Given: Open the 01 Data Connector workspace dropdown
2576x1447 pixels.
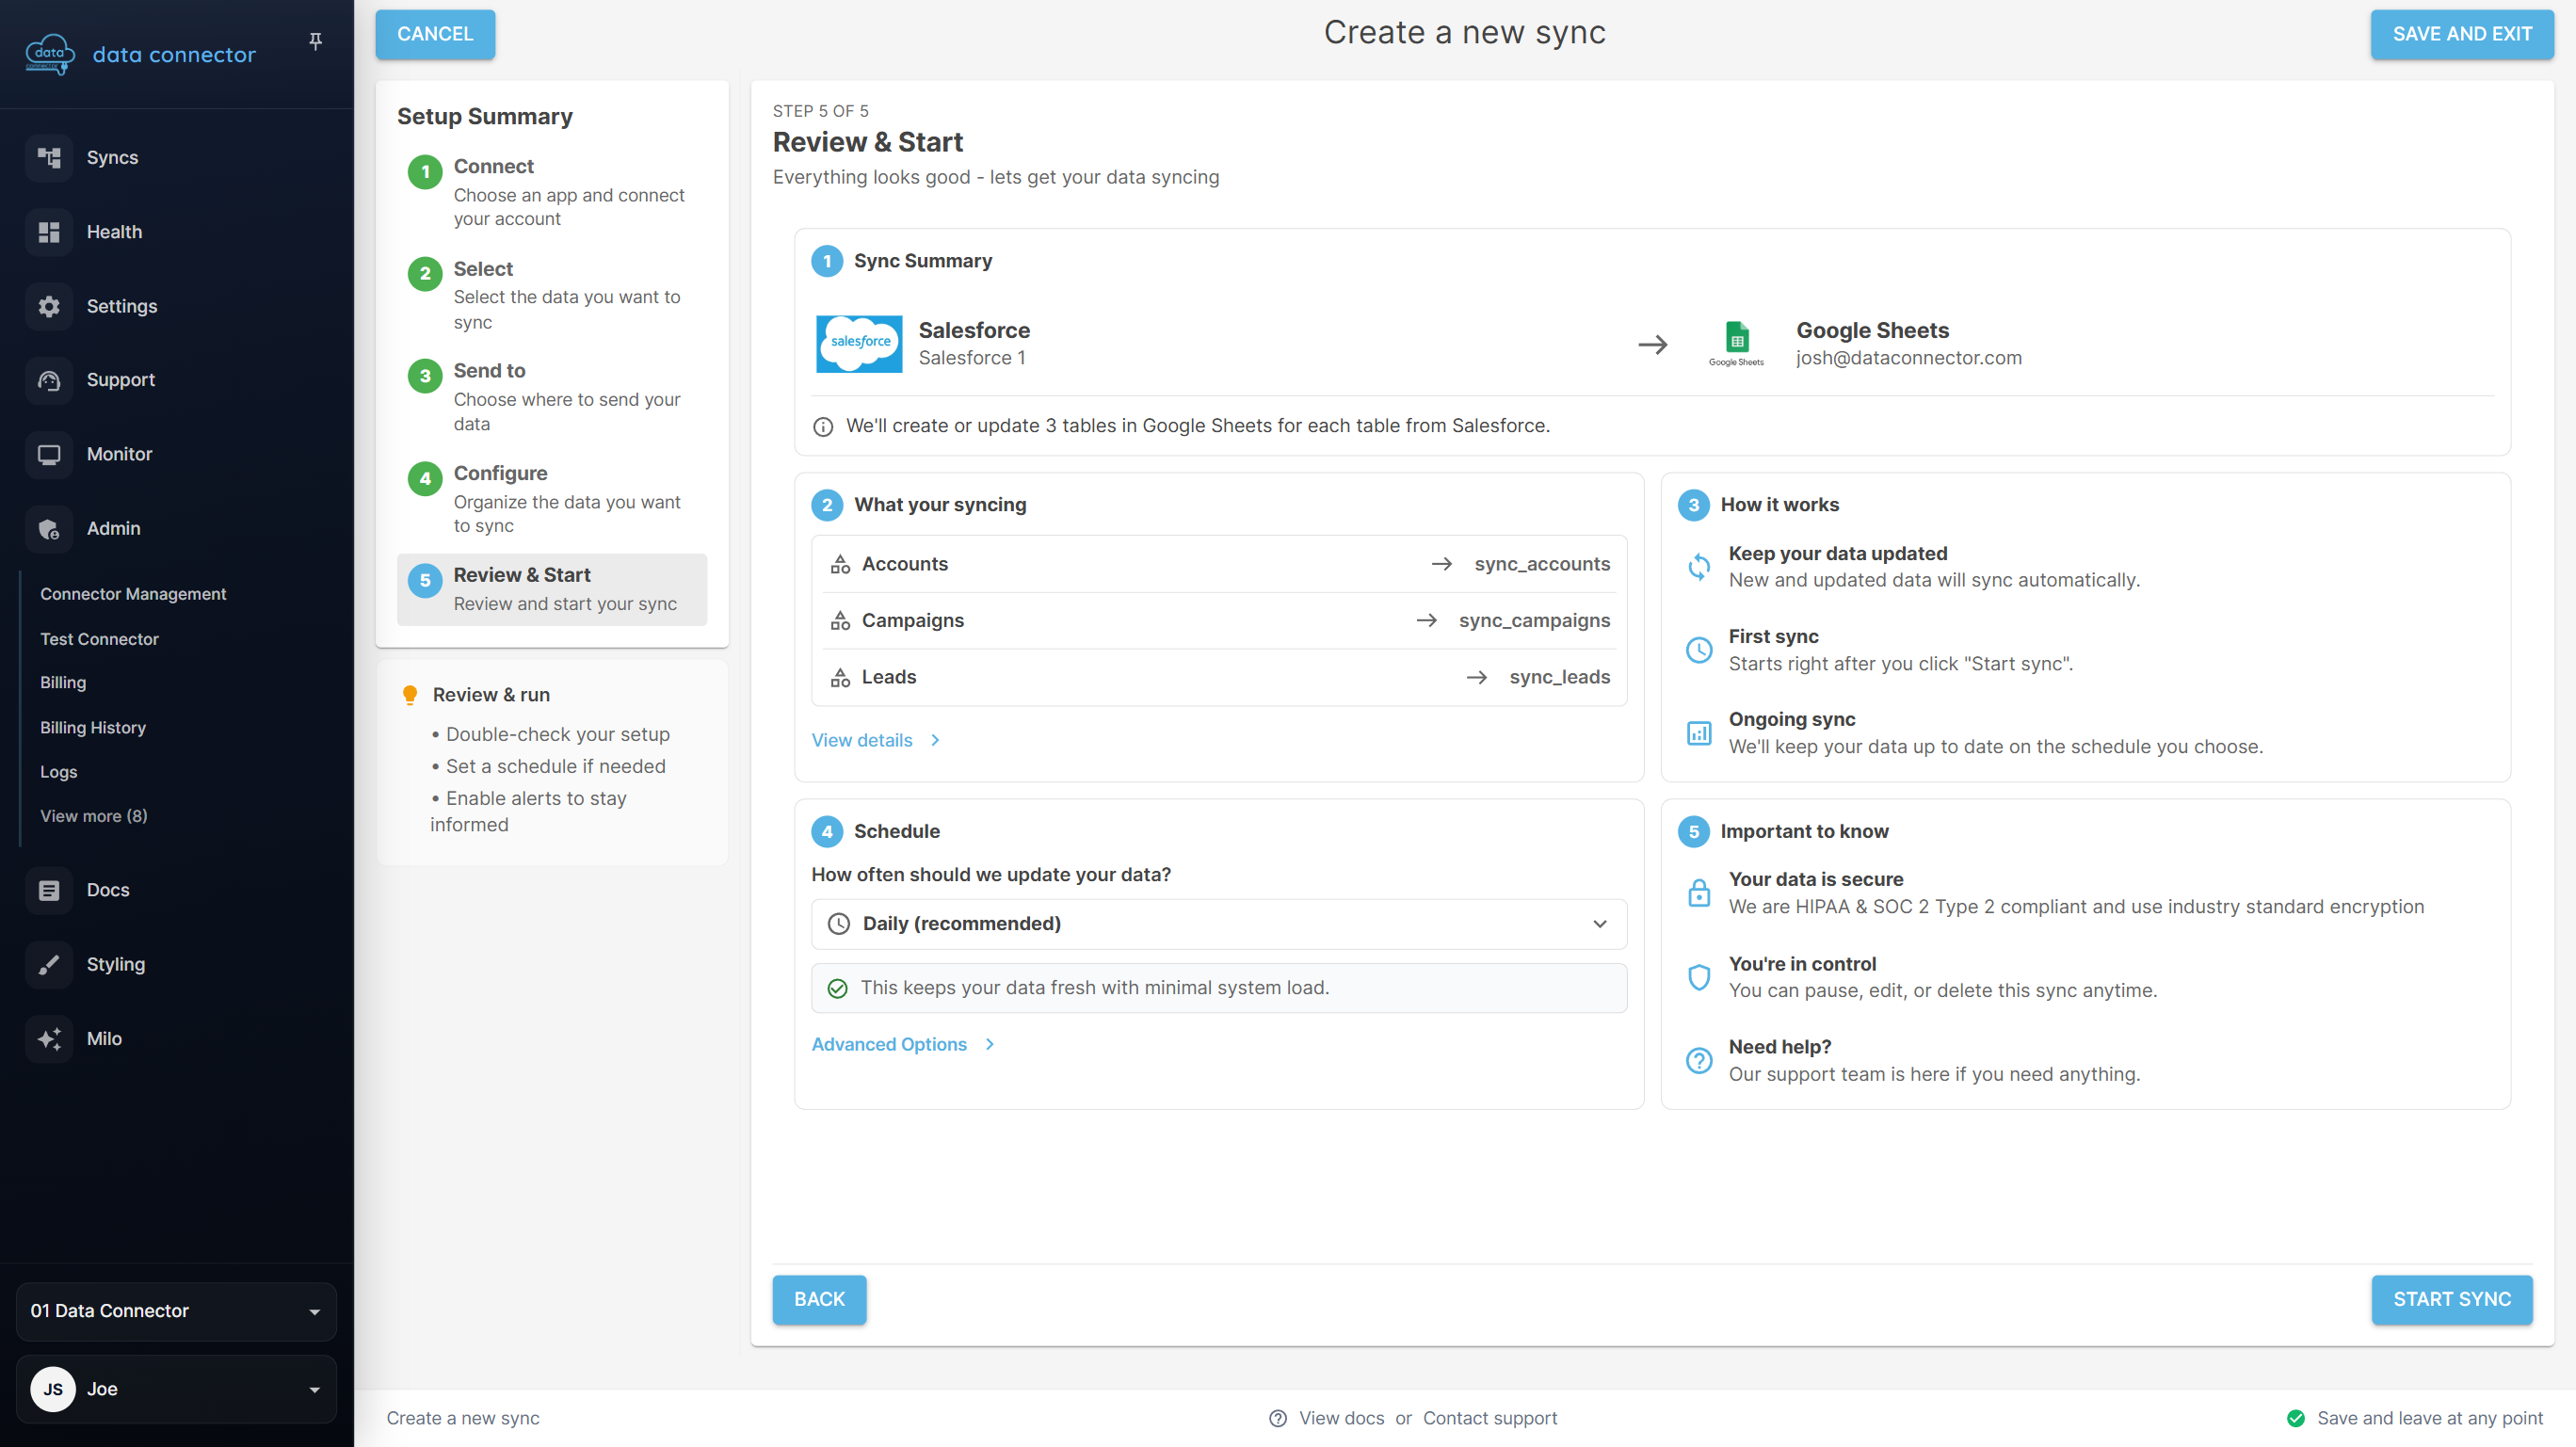Looking at the screenshot, I should pyautogui.click(x=176, y=1311).
